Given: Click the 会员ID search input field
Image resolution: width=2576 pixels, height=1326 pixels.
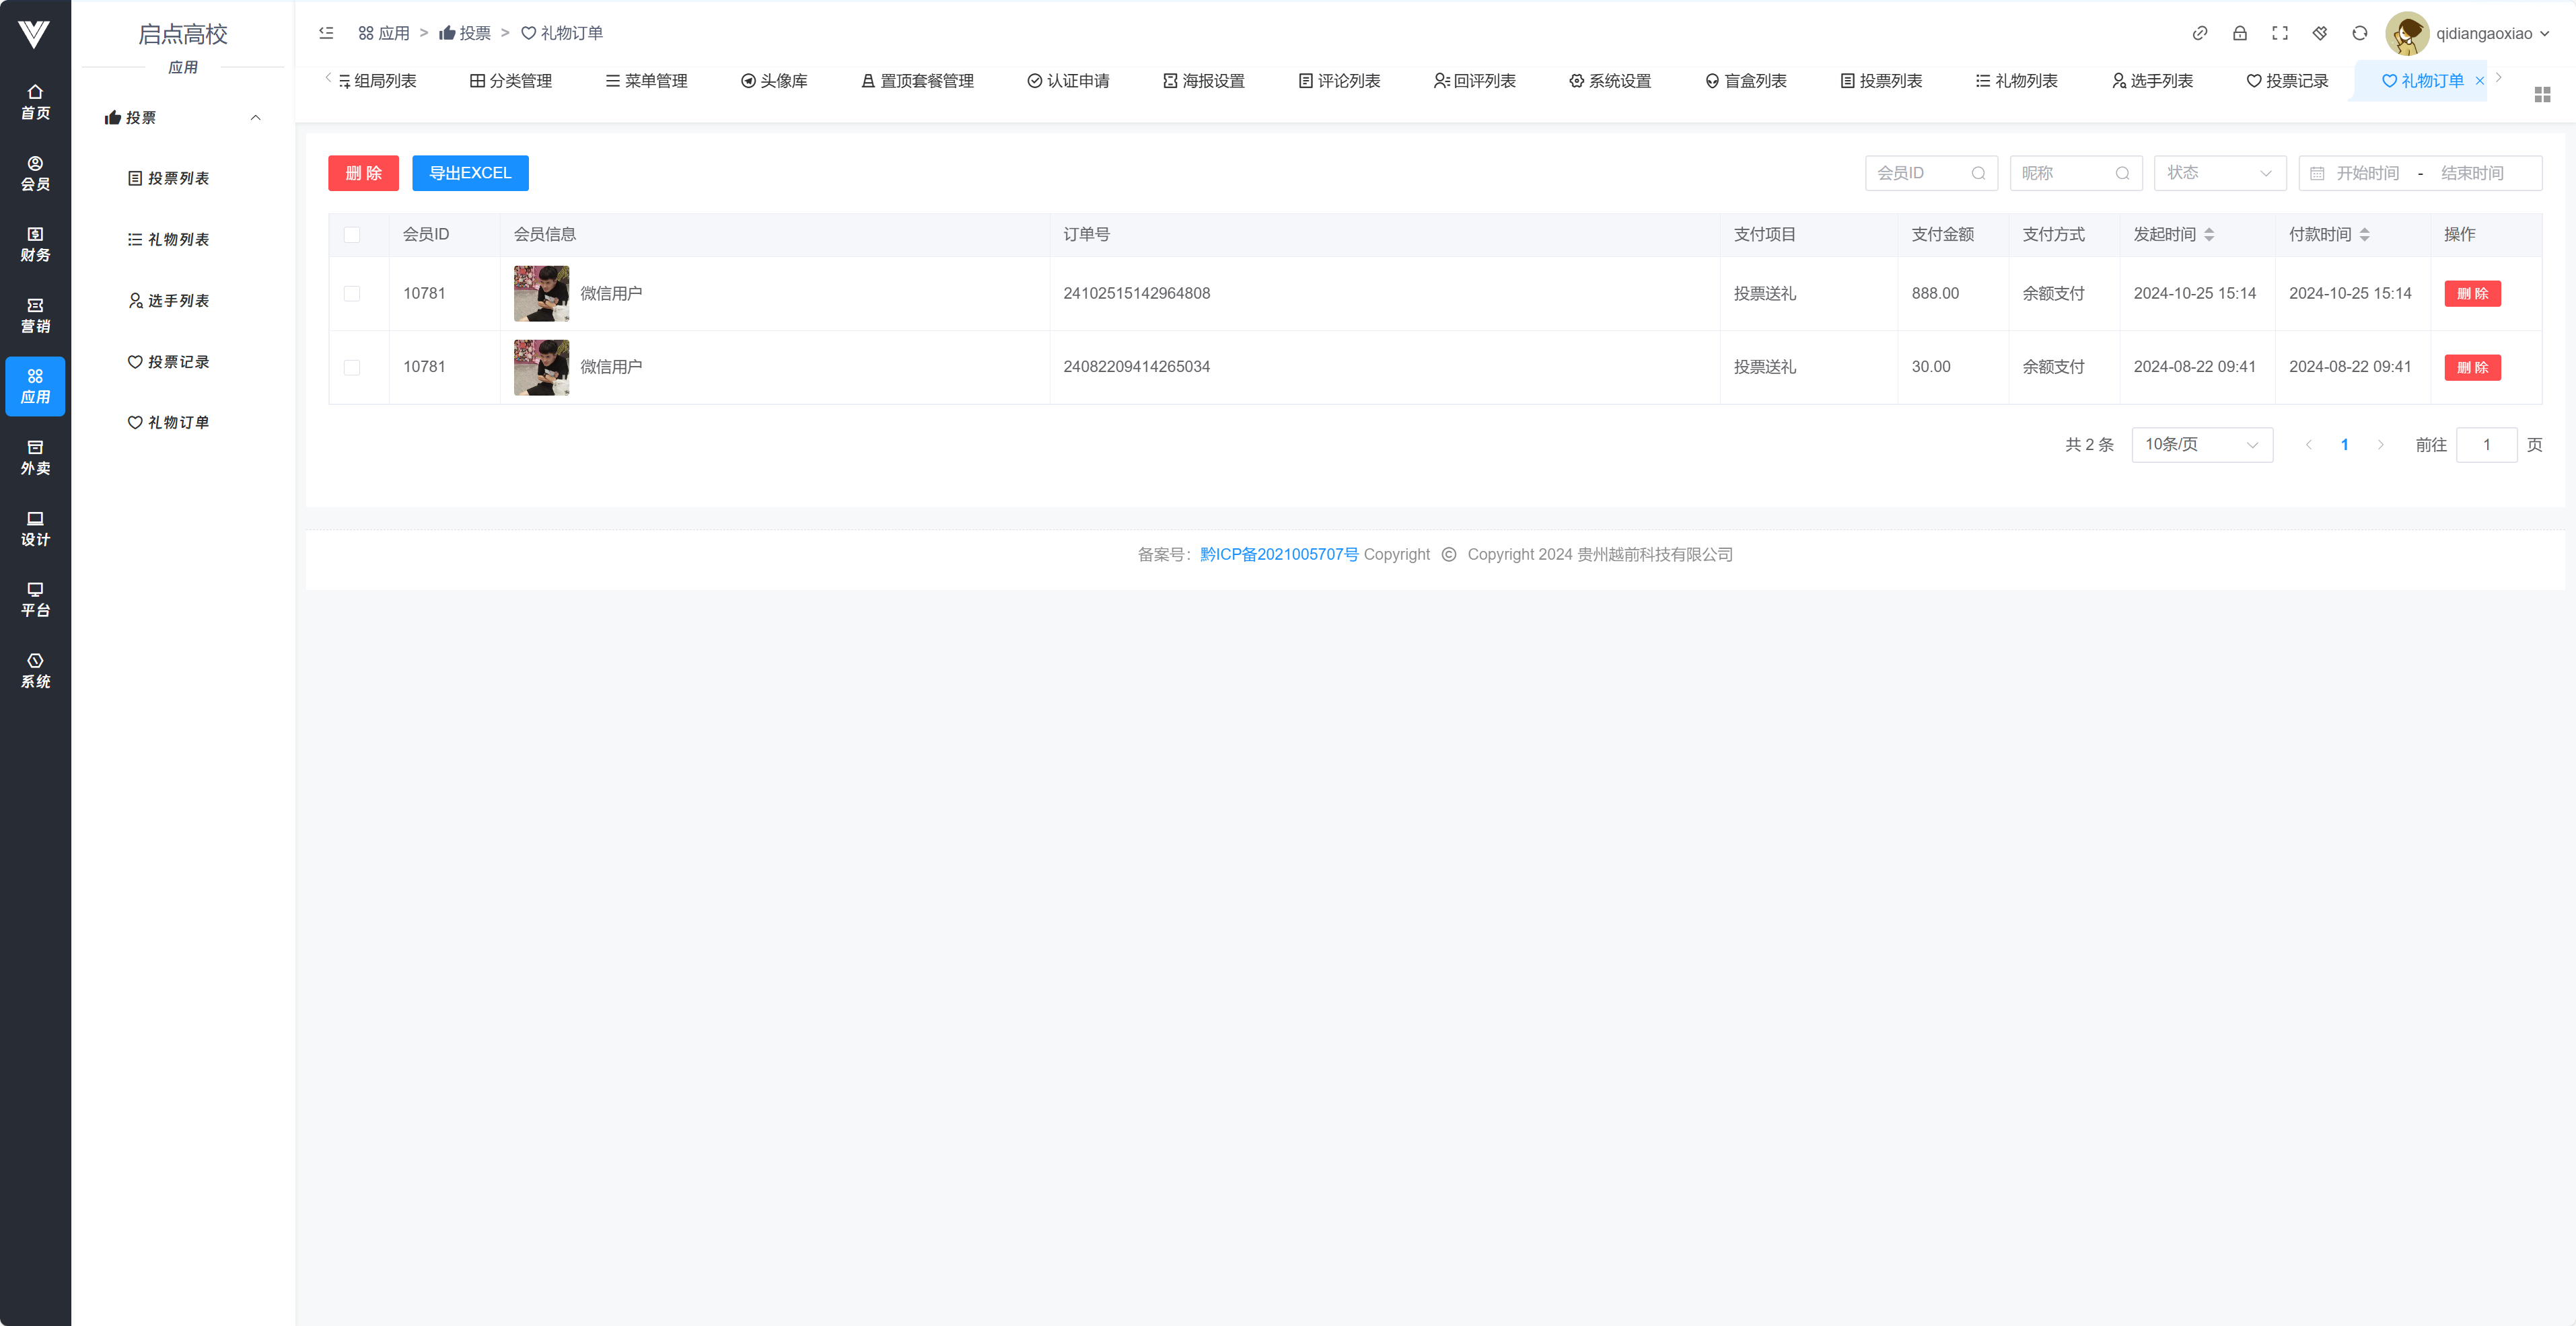Looking at the screenshot, I should (x=1921, y=173).
